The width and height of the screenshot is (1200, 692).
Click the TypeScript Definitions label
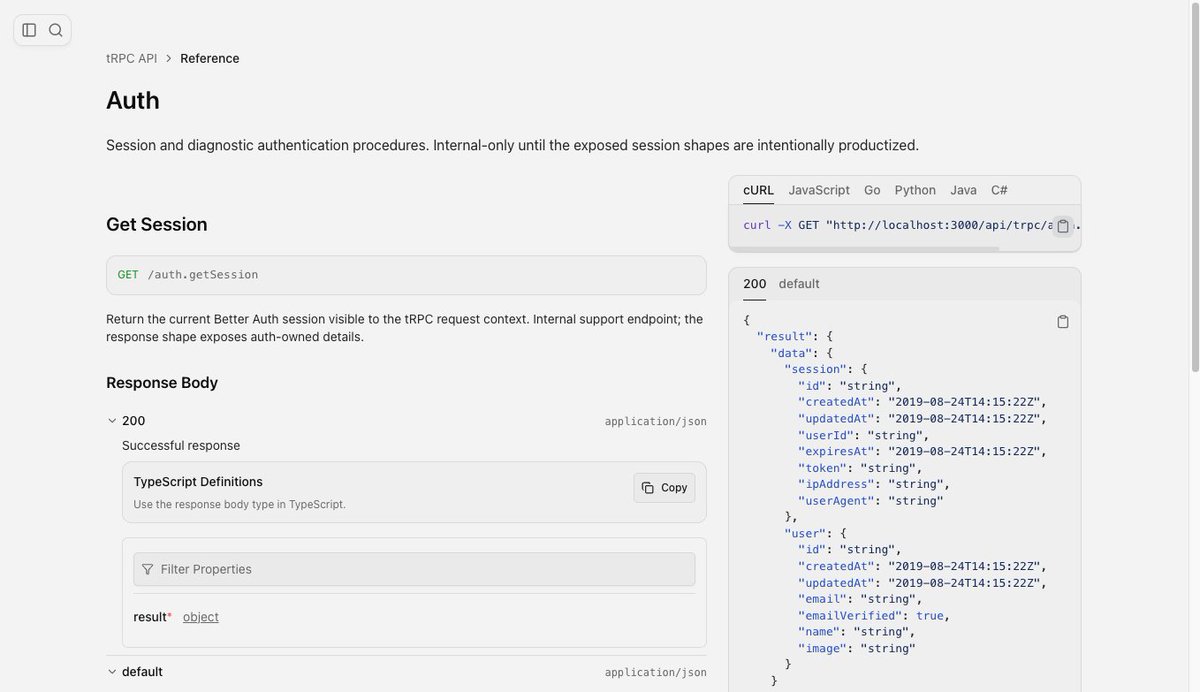(x=198, y=482)
